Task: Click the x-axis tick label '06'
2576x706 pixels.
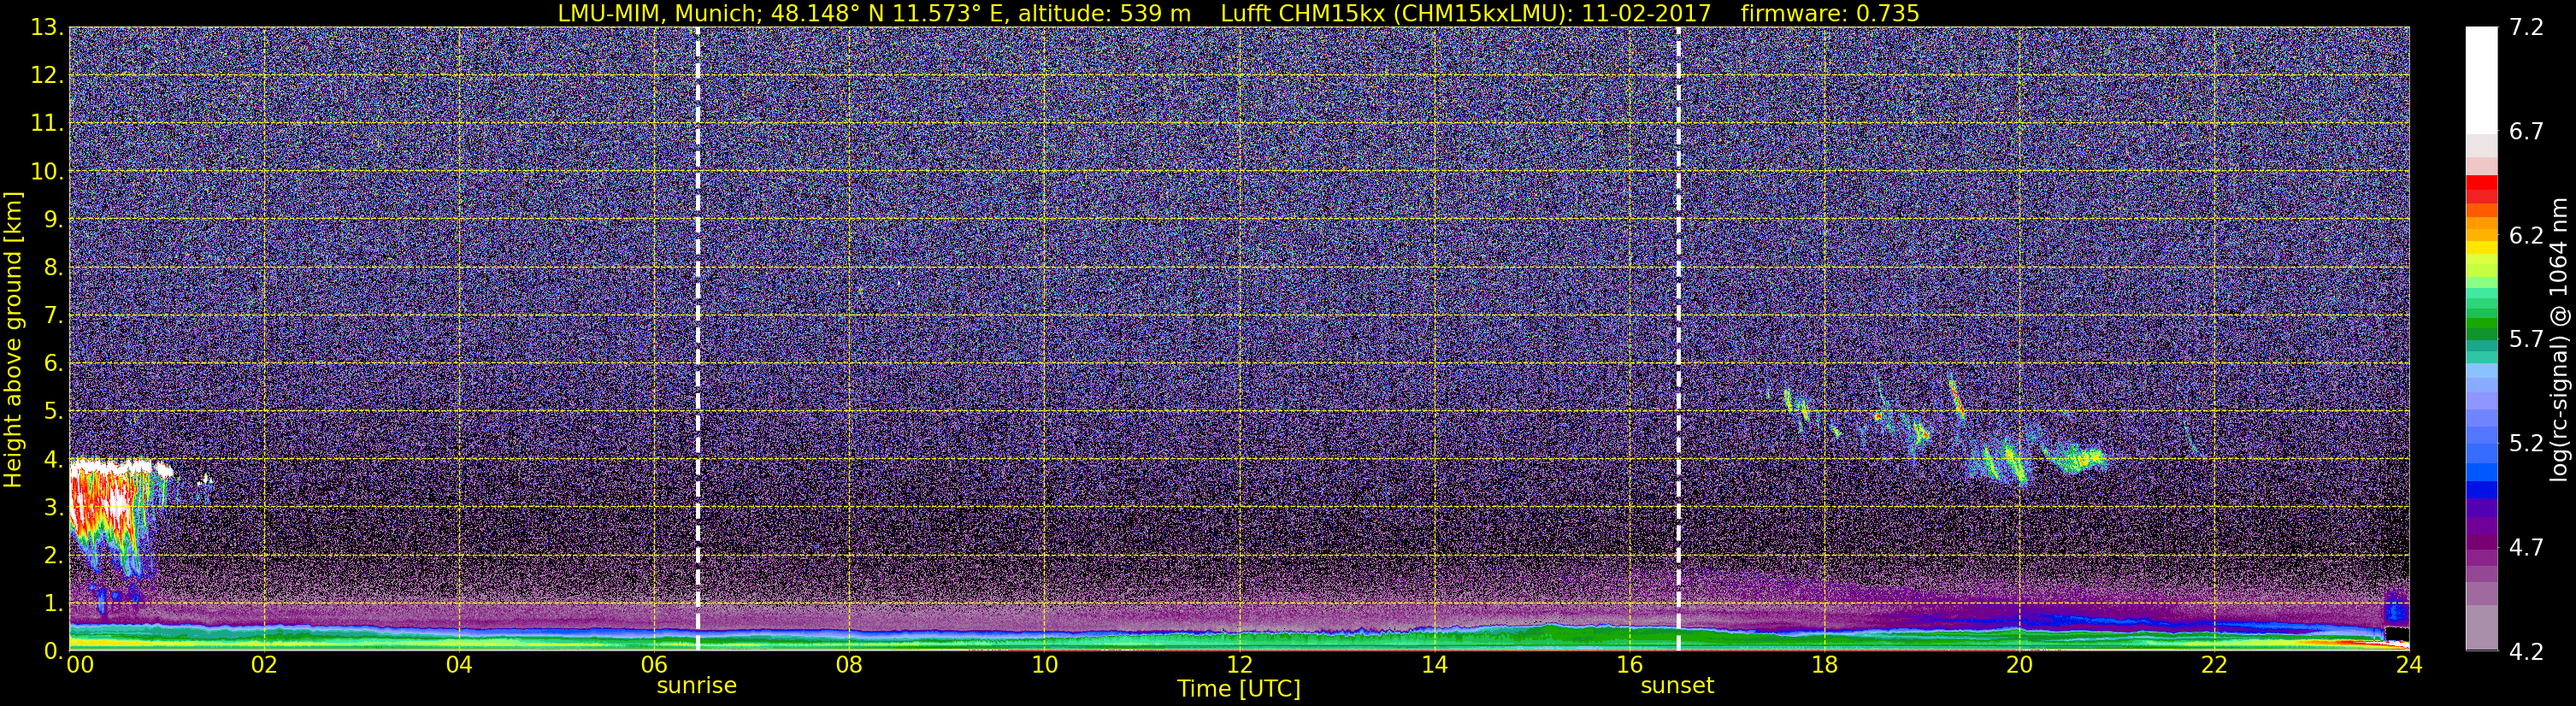Action: (x=654, y=665)
